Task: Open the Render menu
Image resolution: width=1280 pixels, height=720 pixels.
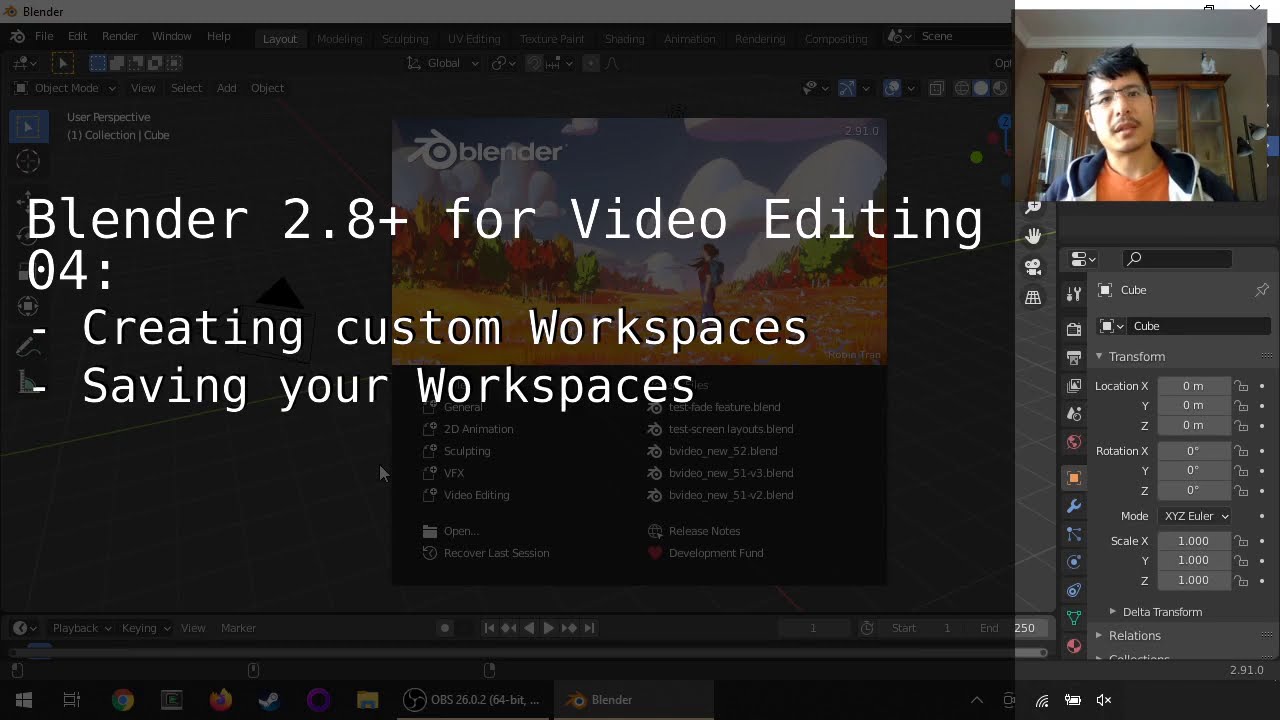Action: pyautogui.click(x=119, y=36)
